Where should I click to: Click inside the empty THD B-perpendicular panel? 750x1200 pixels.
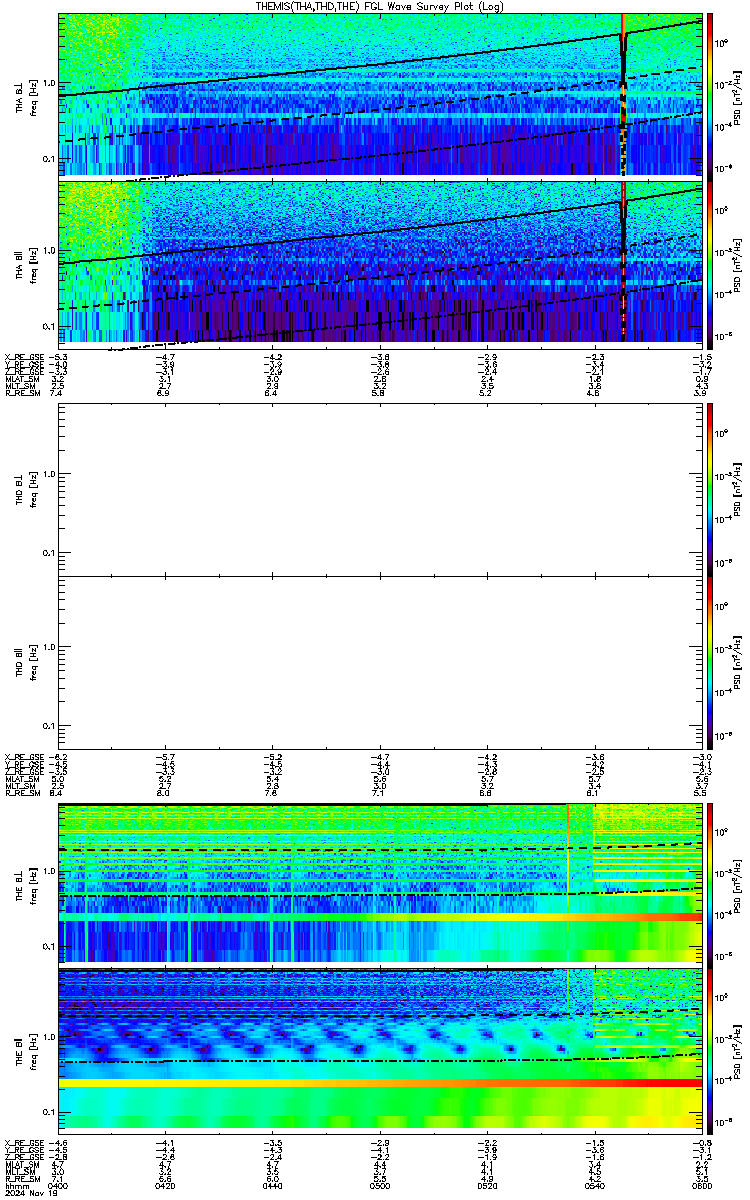(x=380, y=489)
